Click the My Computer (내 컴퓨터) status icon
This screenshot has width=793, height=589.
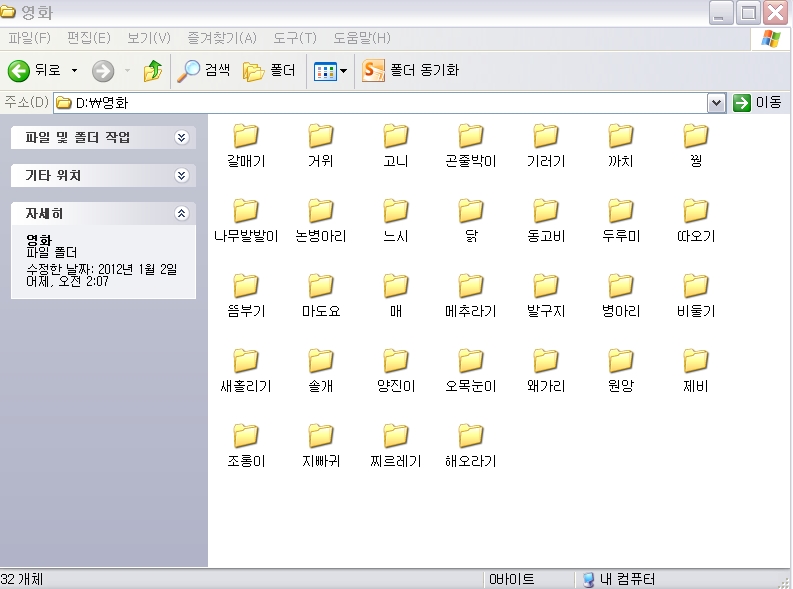coord(590,580)
